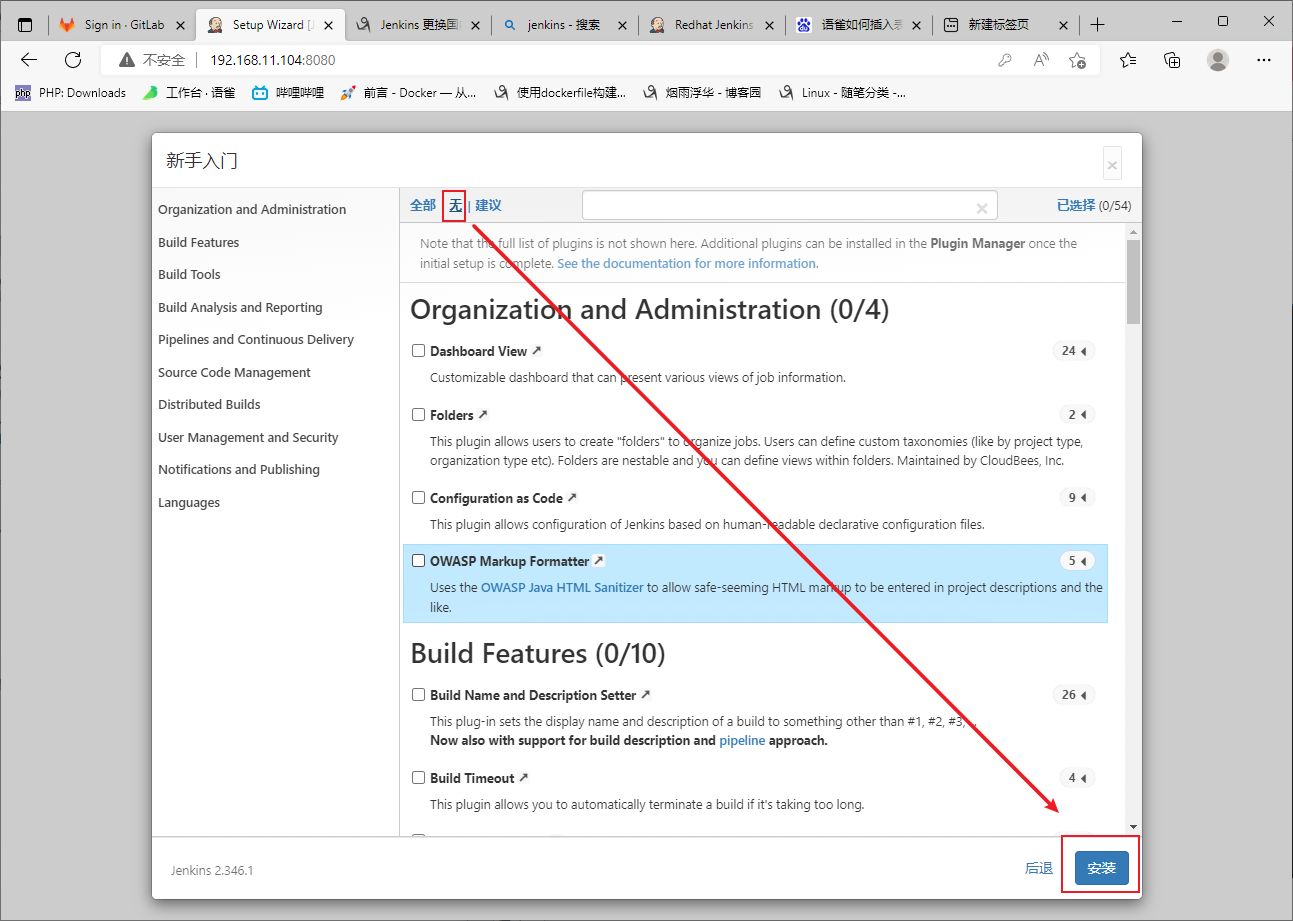Open See the documentation for more information
Viewport: 1293px width, 921px height.
[x=687, y=263]
